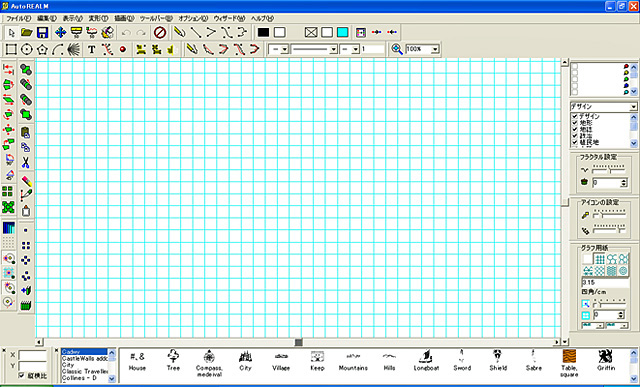
Task: Open the ウィザード menu
Action: [229, 18]
